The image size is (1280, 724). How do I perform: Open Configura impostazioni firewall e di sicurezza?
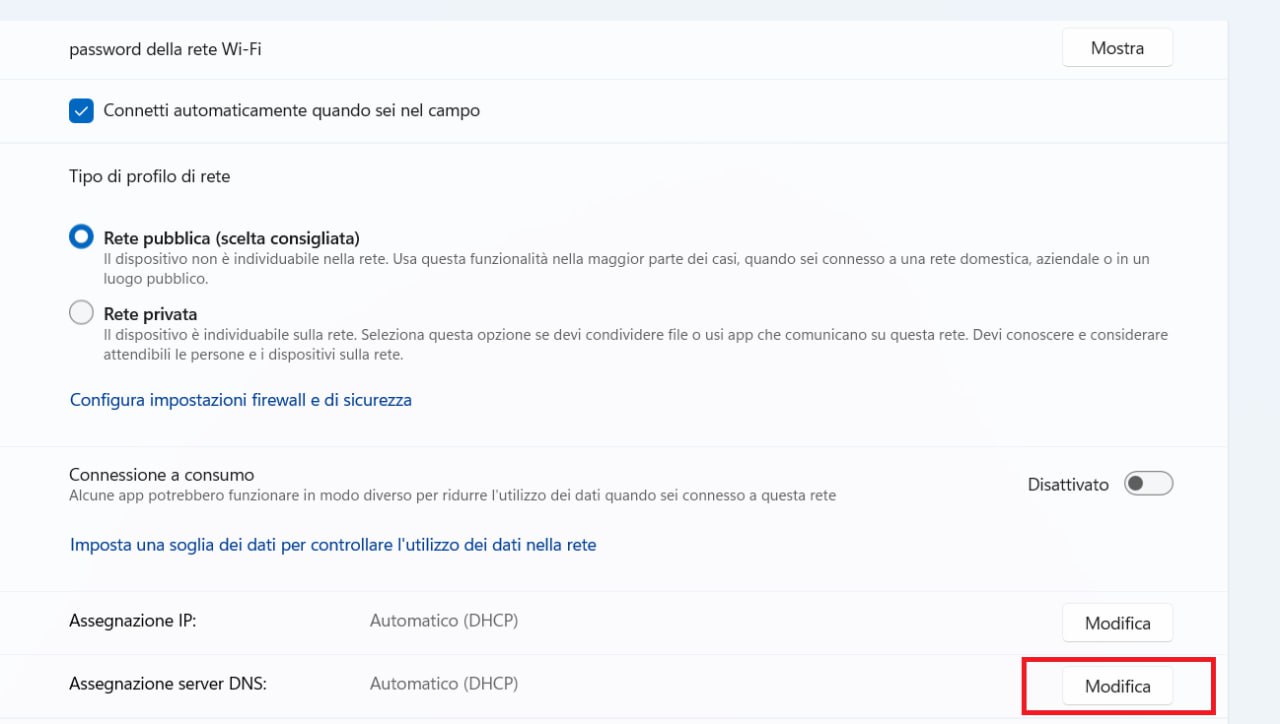[x=240, y=400]
